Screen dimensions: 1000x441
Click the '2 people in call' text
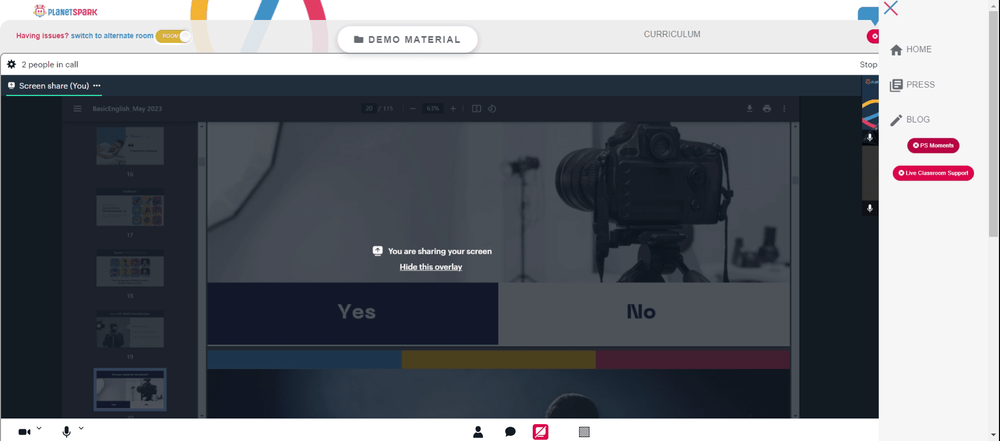(50, 64)
